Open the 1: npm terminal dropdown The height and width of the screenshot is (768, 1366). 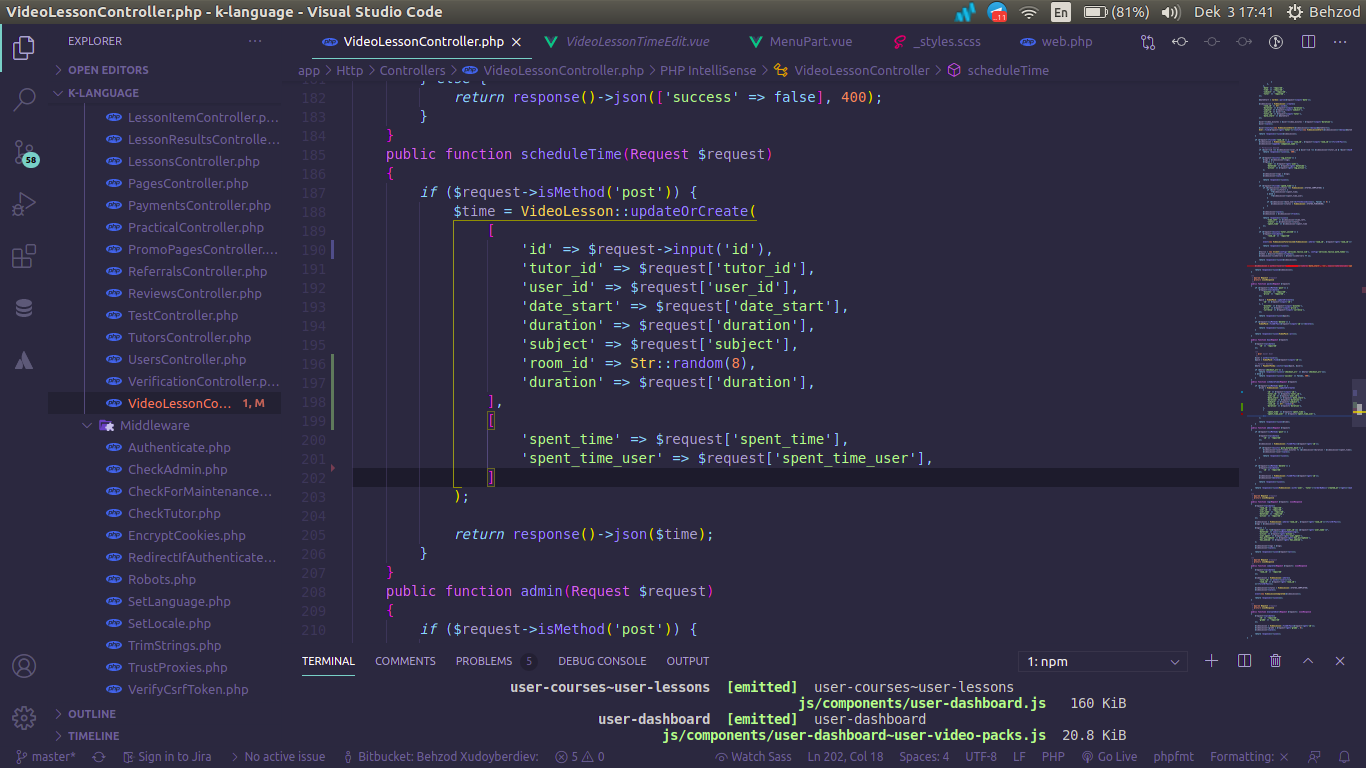1103,661
